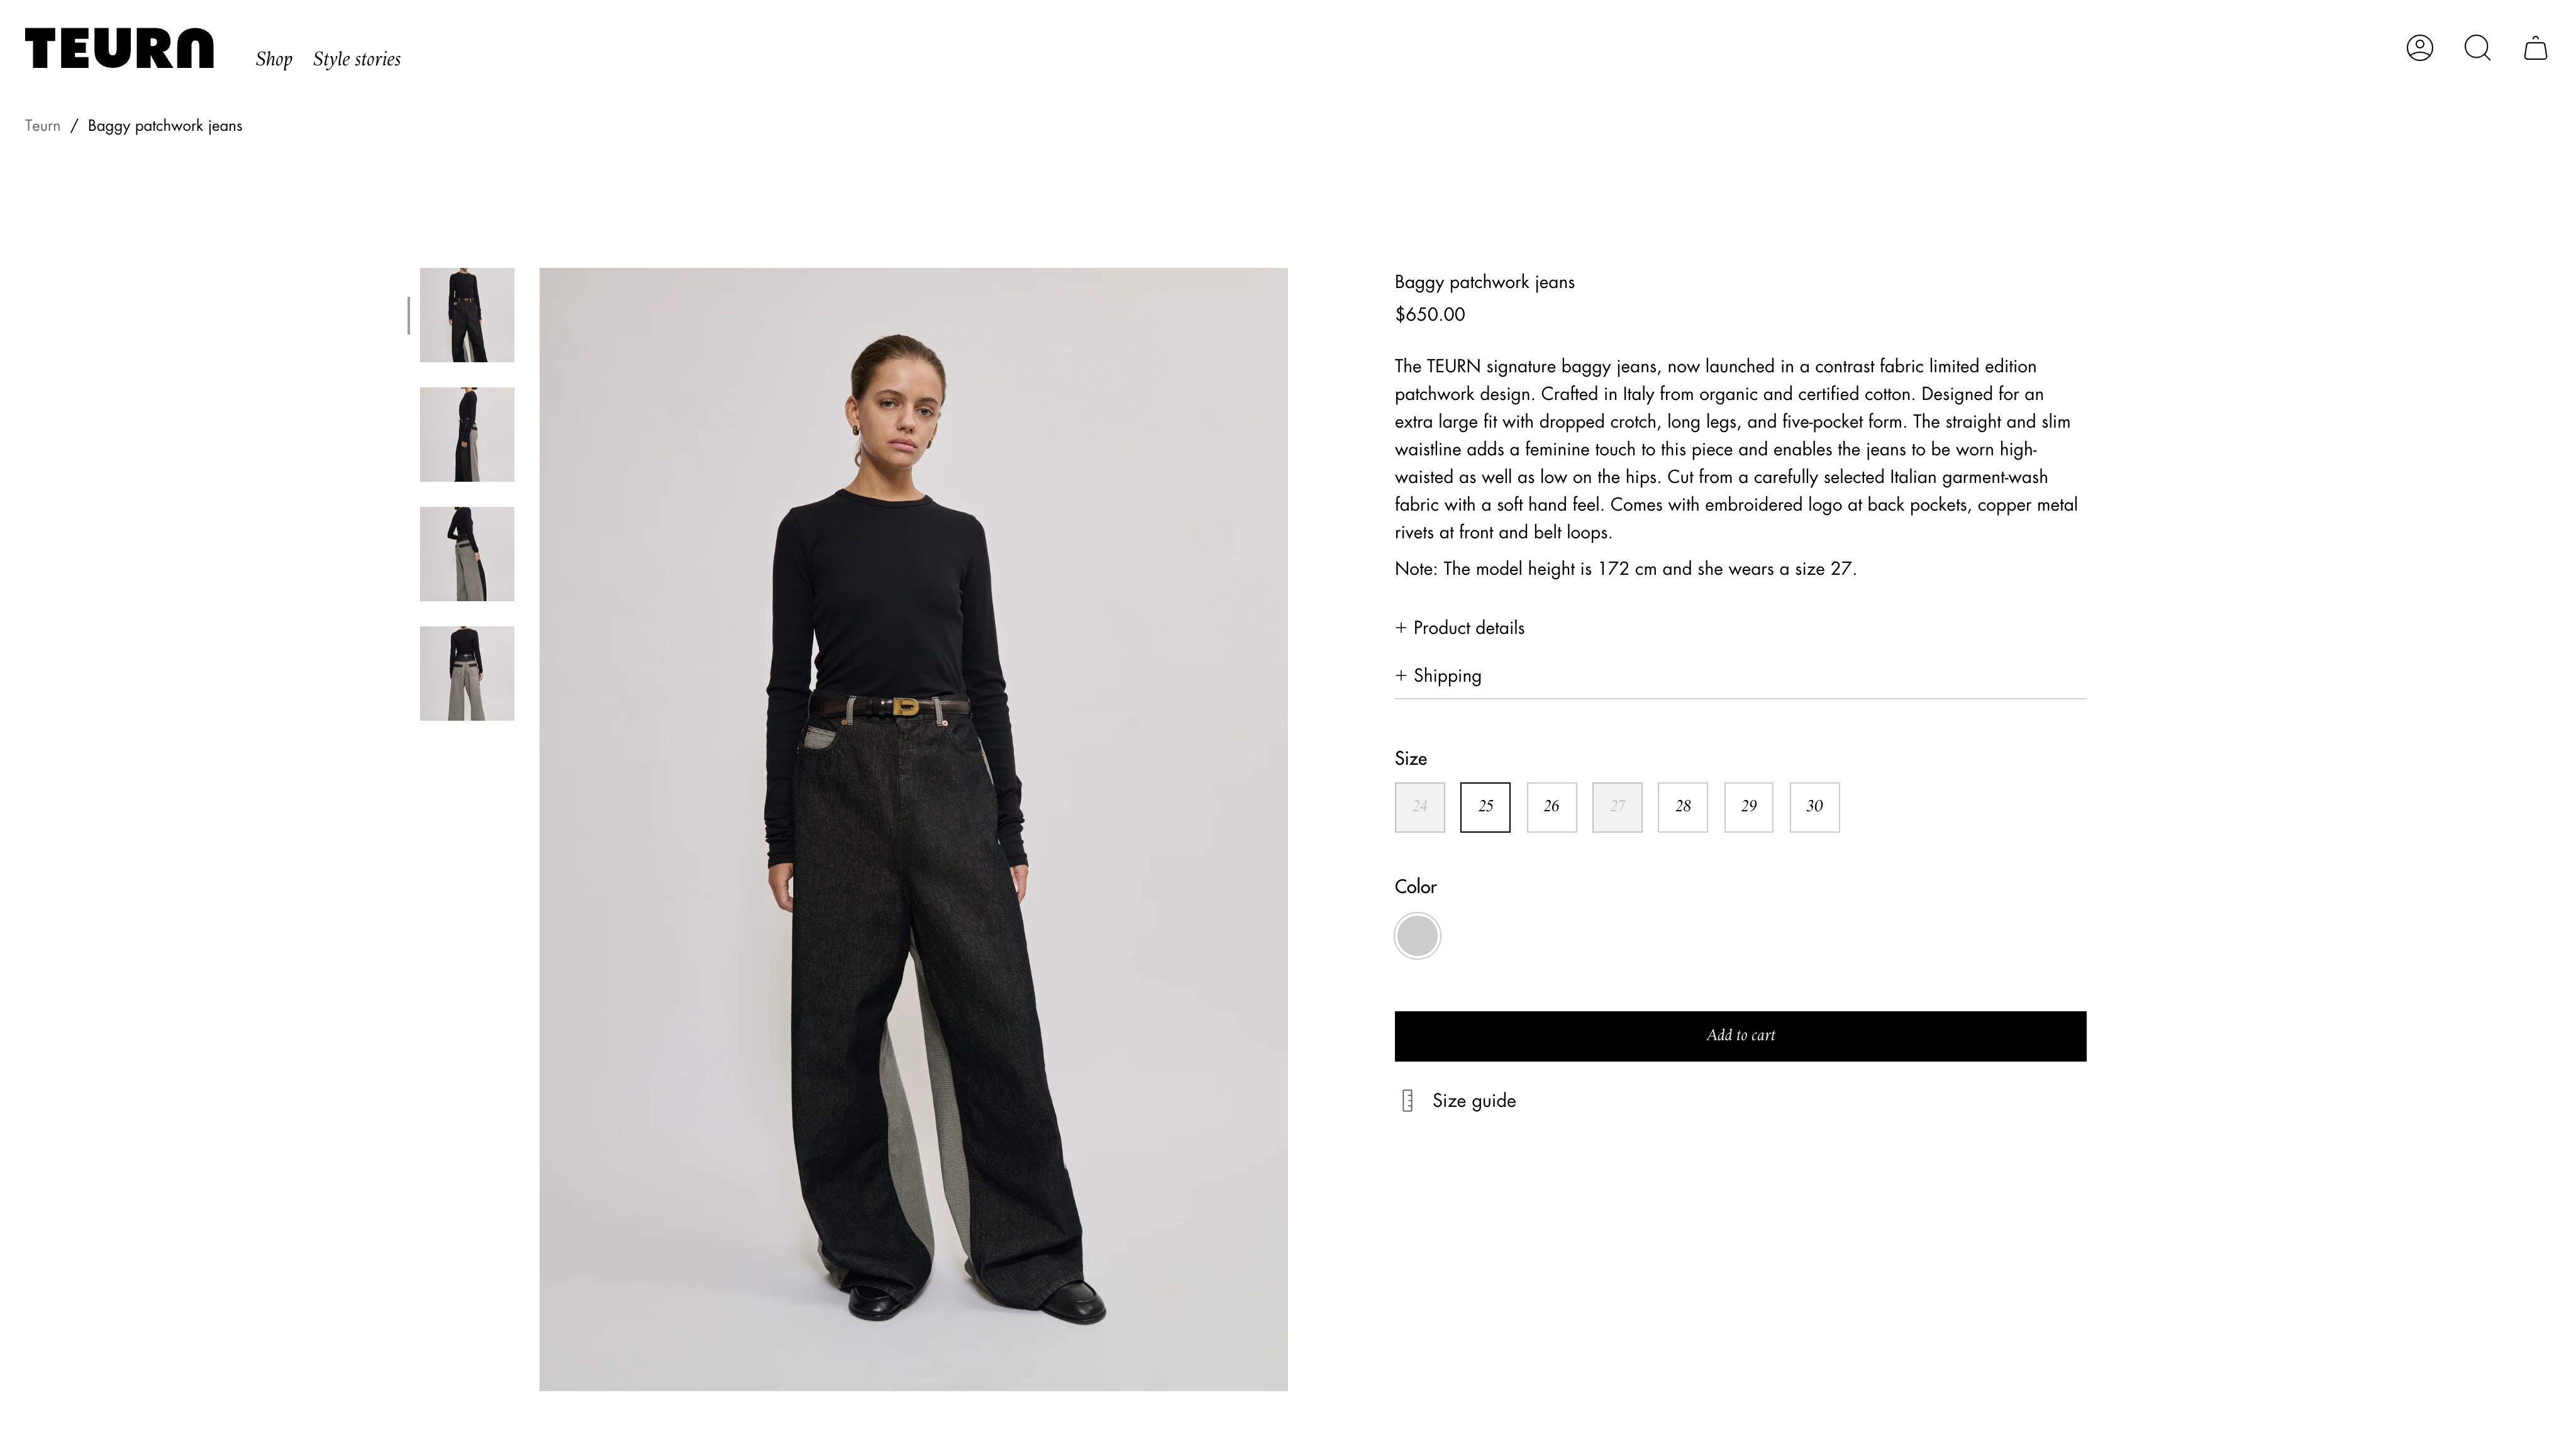Image resolution: width=2576 pixels, height=1449 pixels.
Task: Expand the Product details section
Action: (1460, 628)
